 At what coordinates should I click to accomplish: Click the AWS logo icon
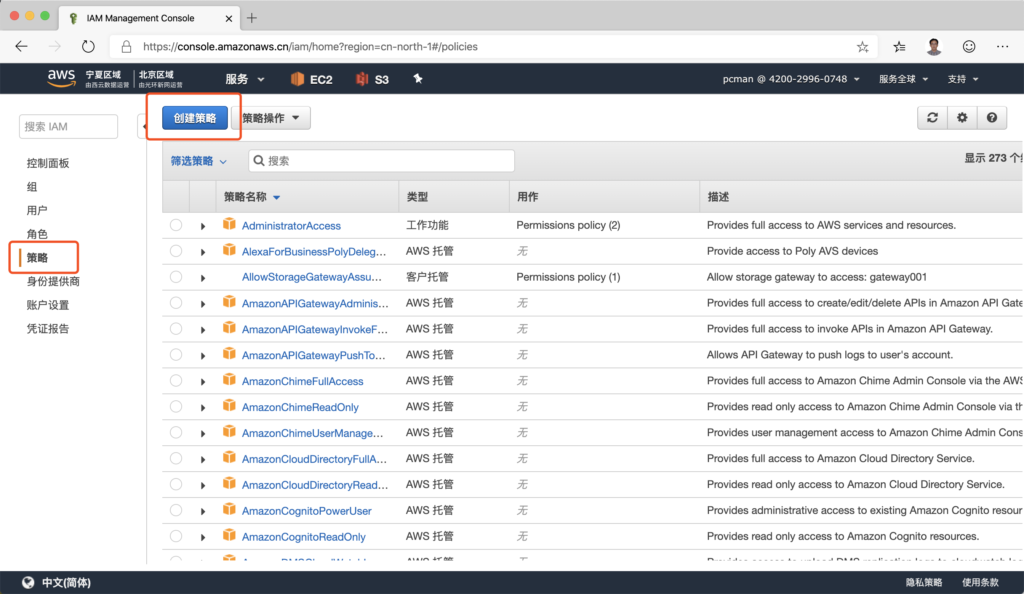click(x=61, y=79)
